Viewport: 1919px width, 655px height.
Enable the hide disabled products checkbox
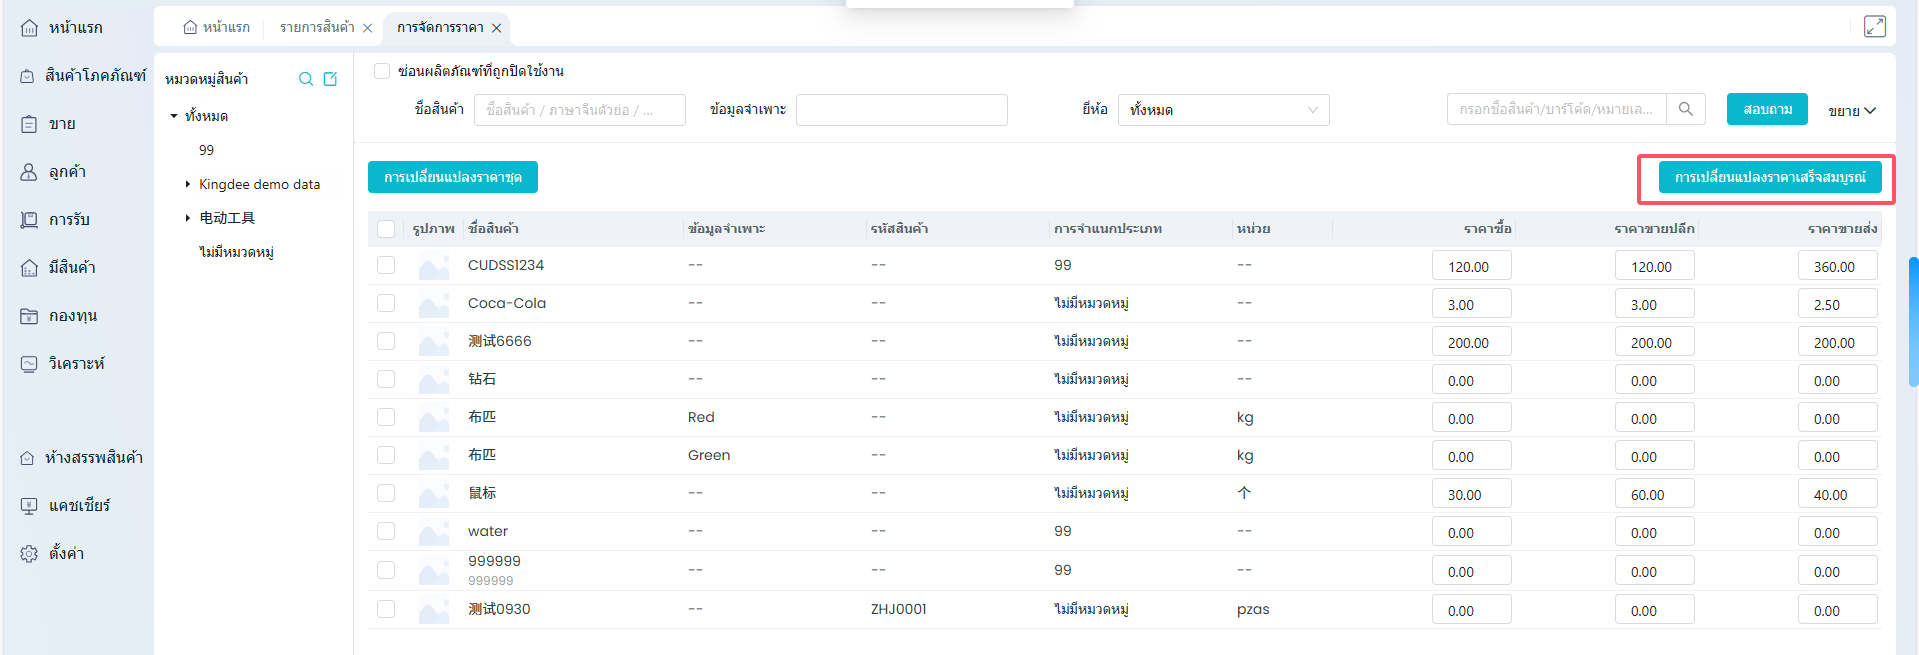coord(382,71)
